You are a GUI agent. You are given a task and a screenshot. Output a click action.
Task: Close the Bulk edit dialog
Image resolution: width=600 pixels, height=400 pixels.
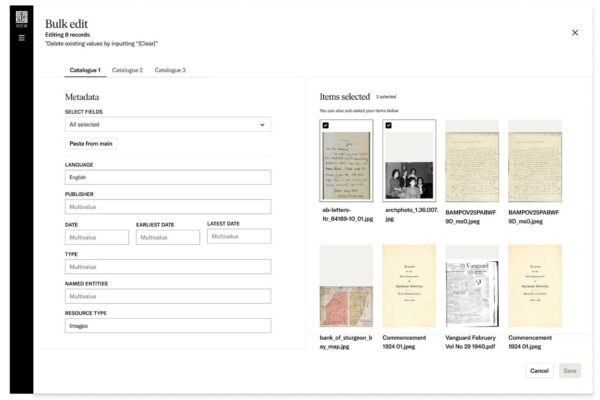pyautogui.click(x=574, y=33)
